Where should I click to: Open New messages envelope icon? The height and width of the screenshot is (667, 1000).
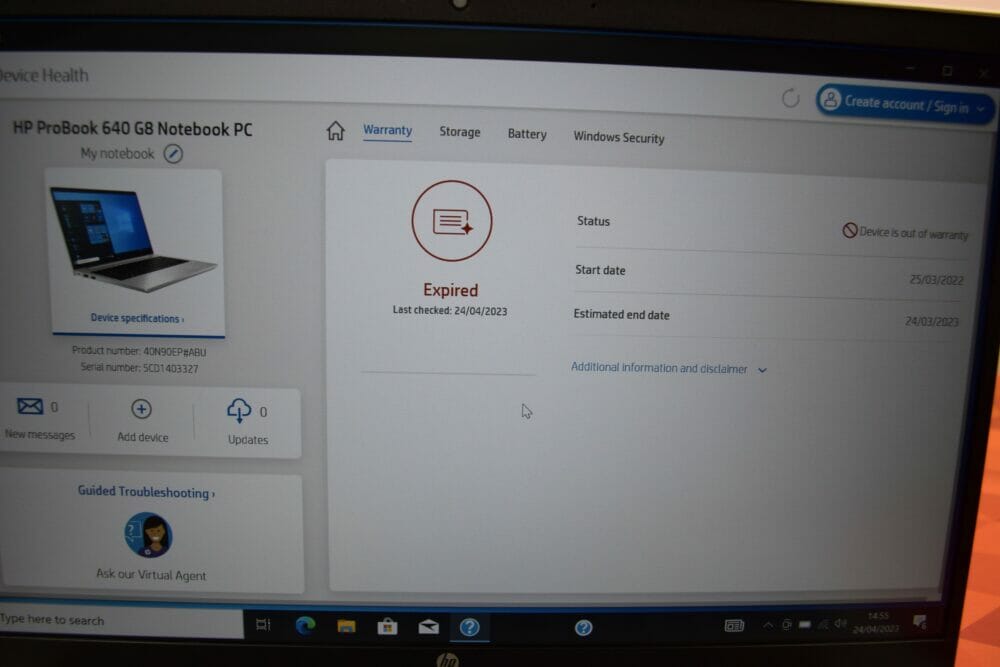coord(30,406)
